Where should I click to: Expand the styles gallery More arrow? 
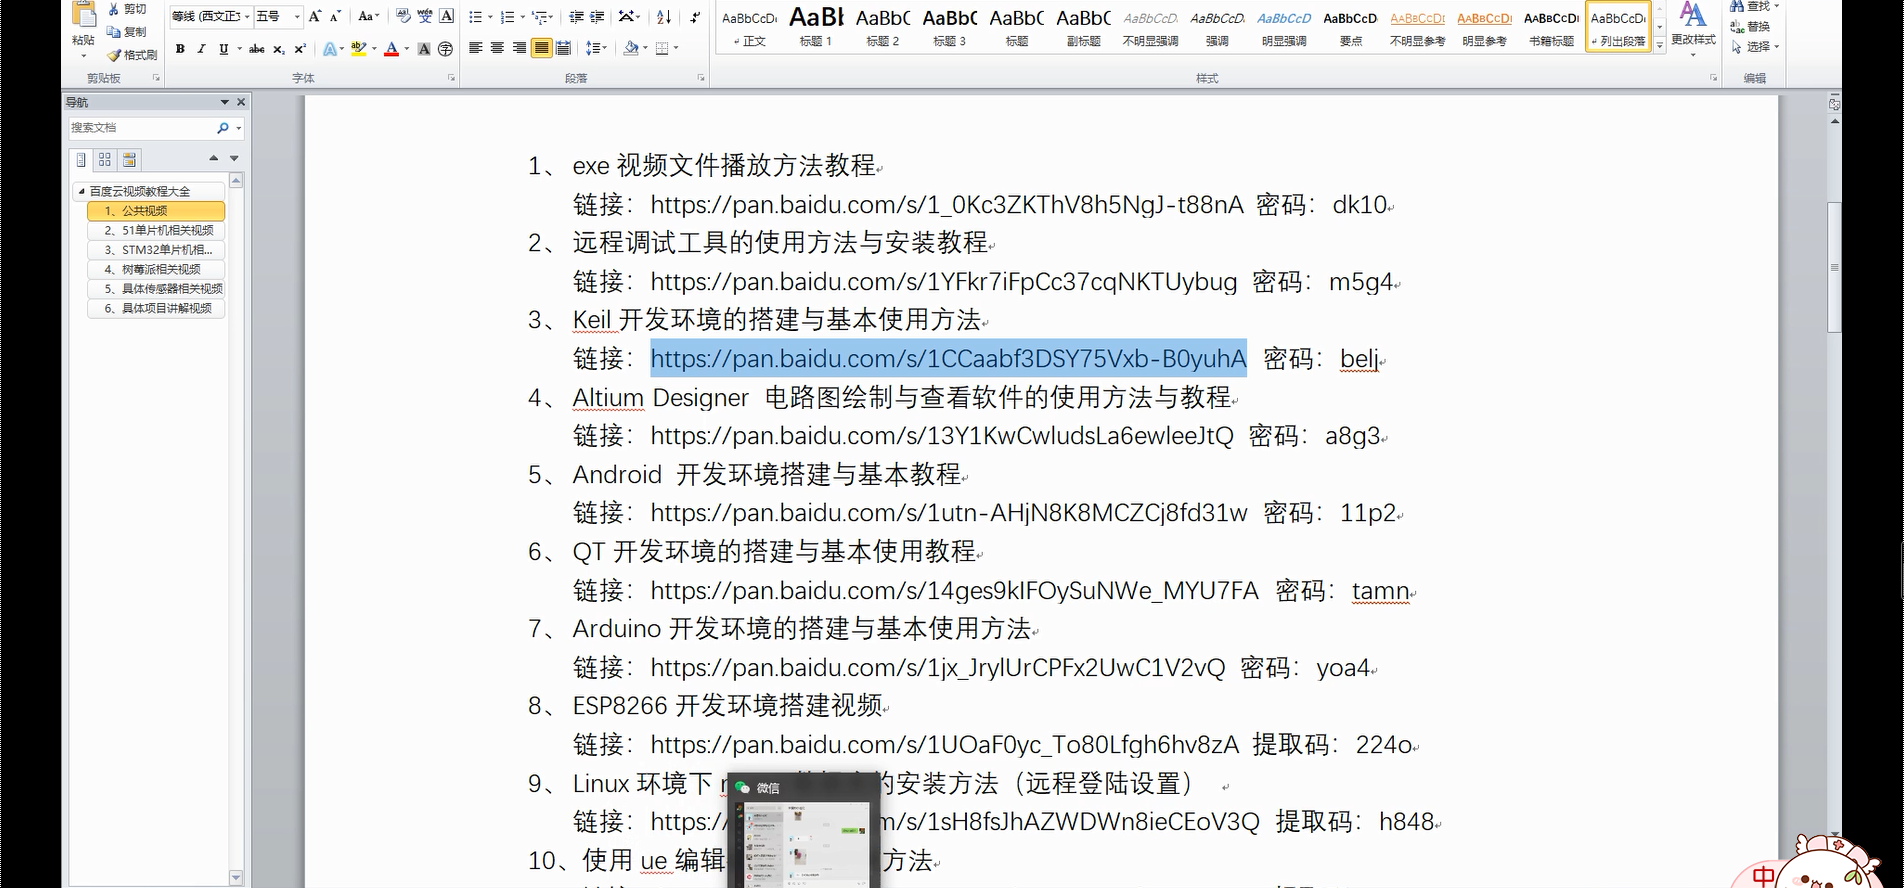click(x=1660, y=45)
